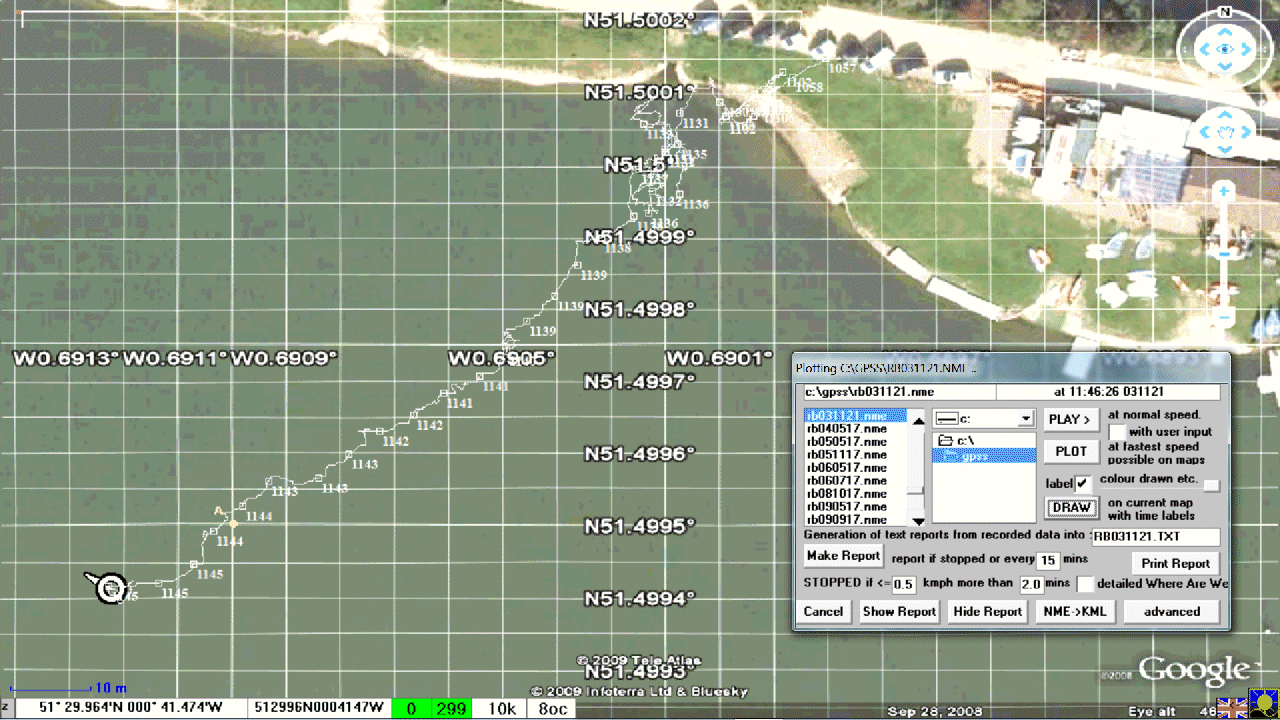Screen dimensions: 1280x720
Task: Click the zoom in plus icon
Action: [x=1224, y=192]
